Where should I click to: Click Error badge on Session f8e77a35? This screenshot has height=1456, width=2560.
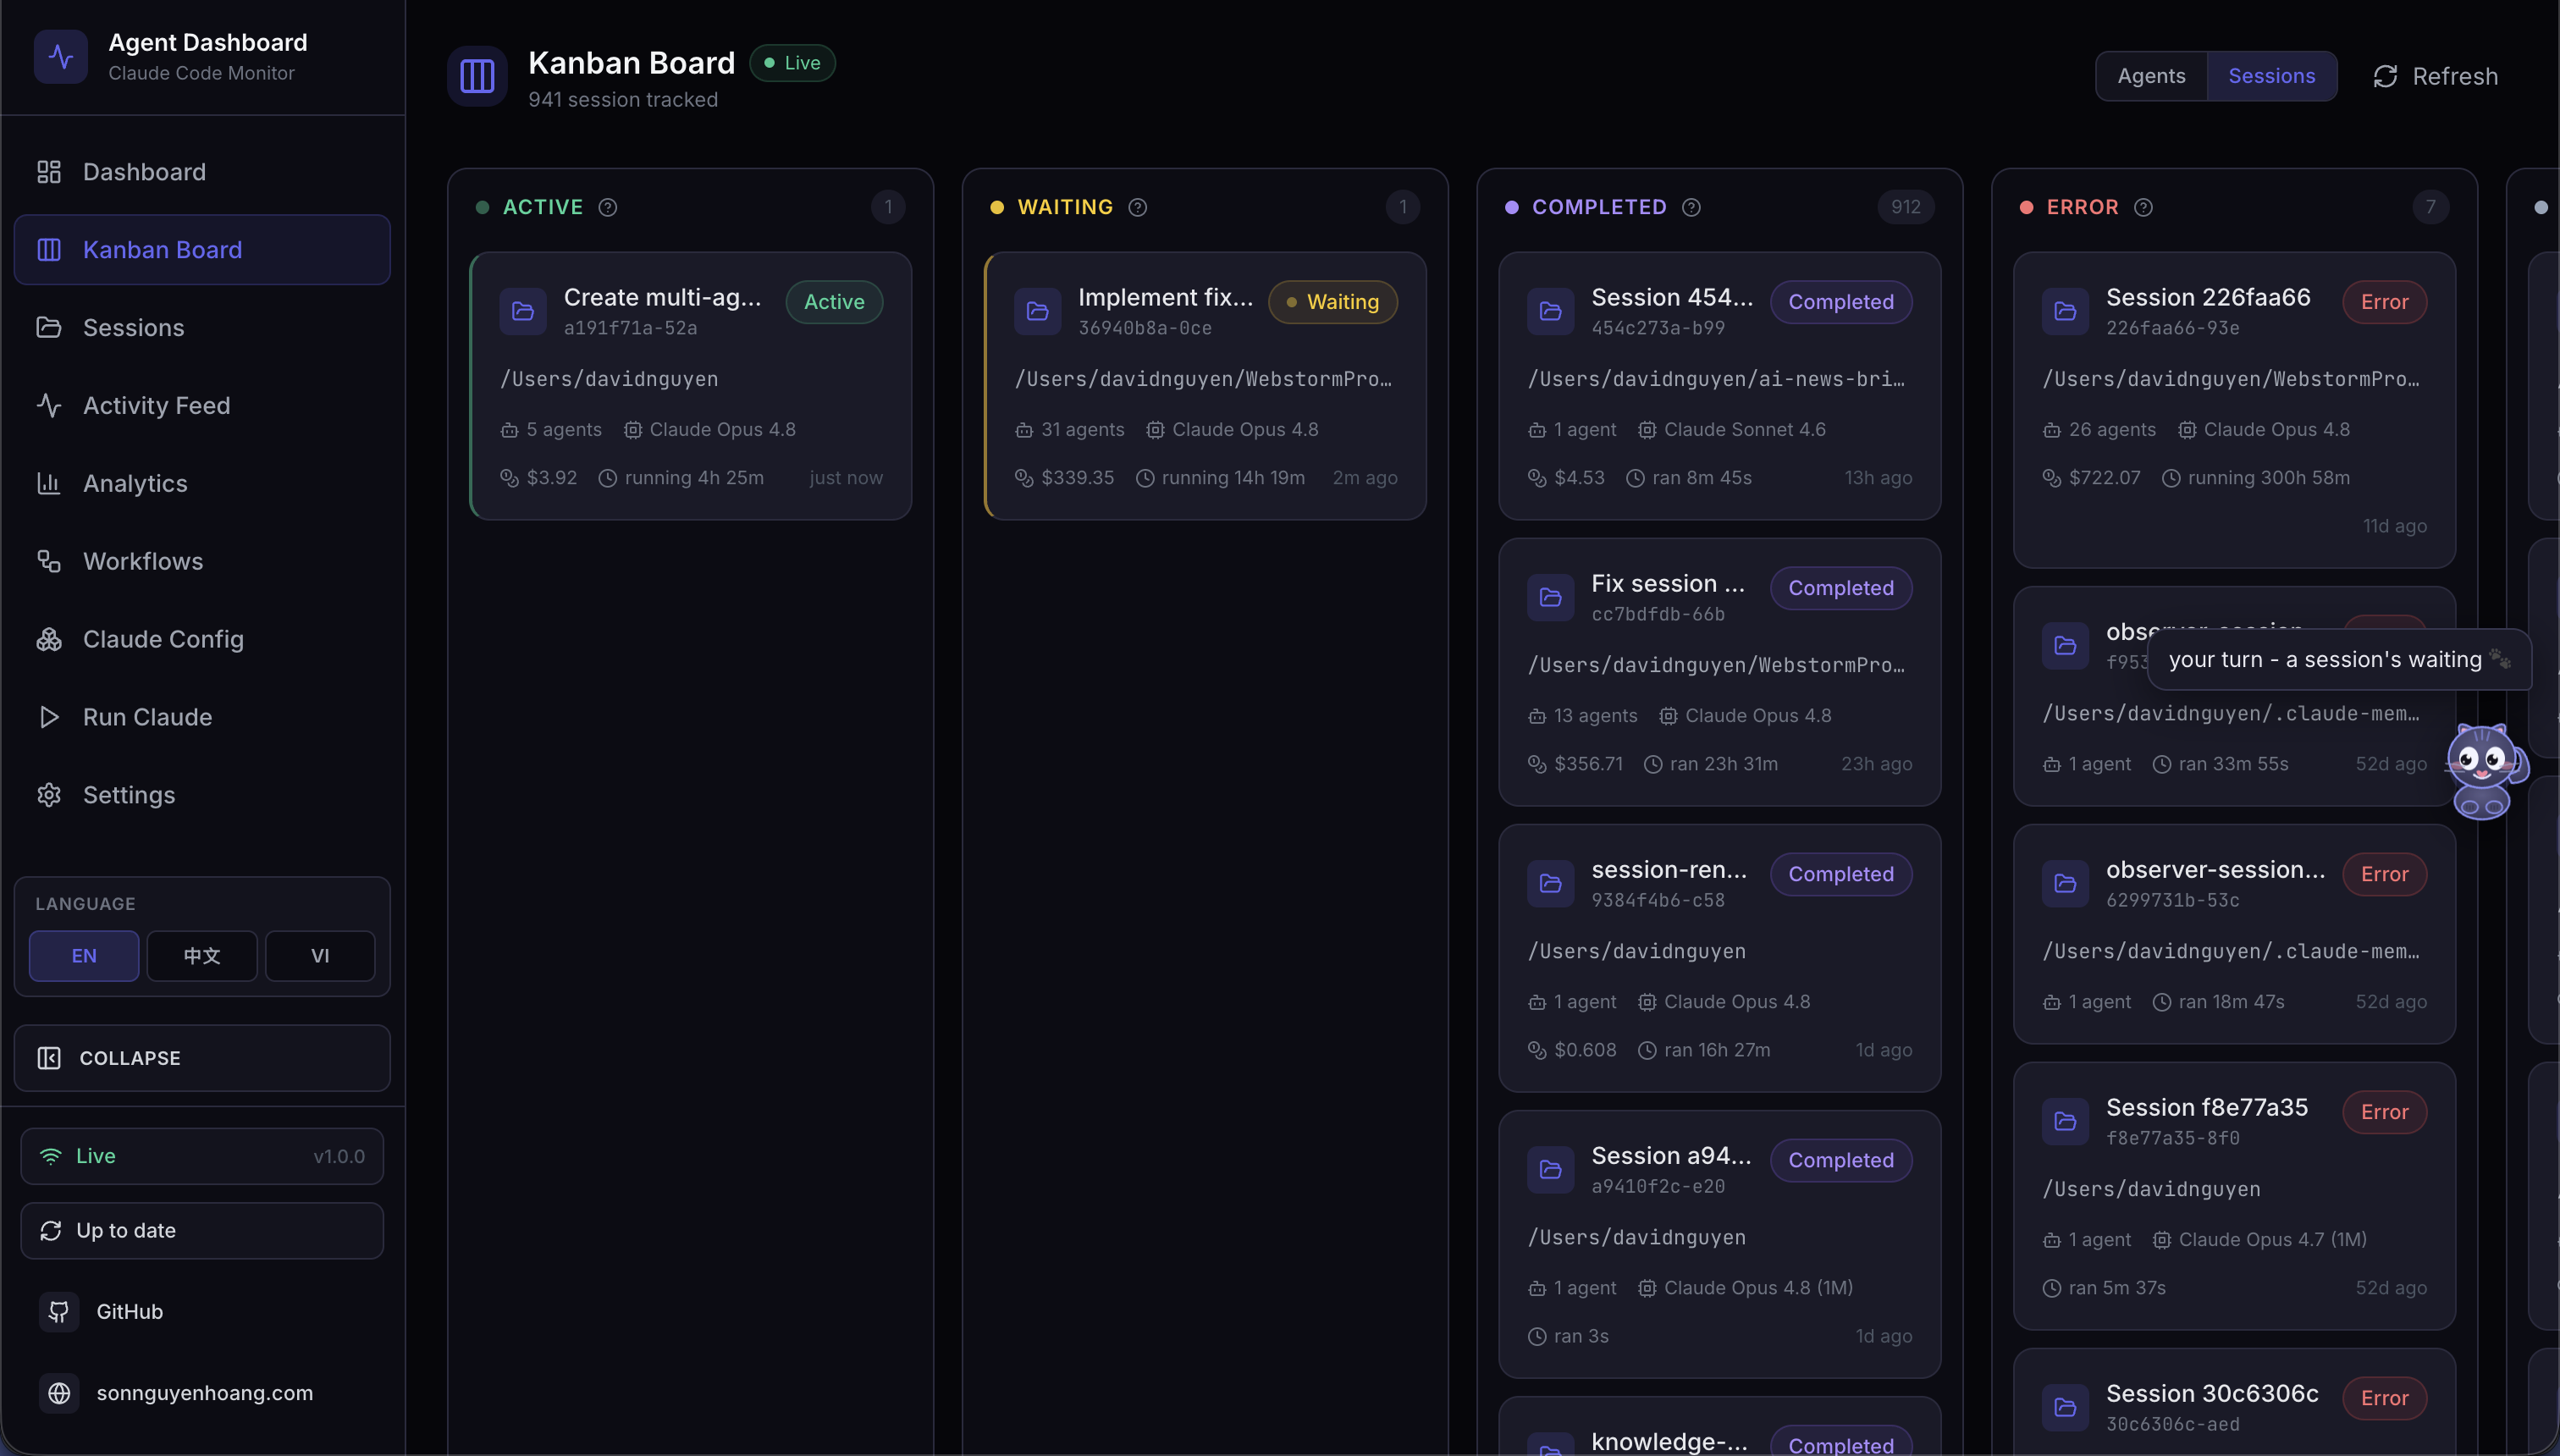tap(2385, 1112)
